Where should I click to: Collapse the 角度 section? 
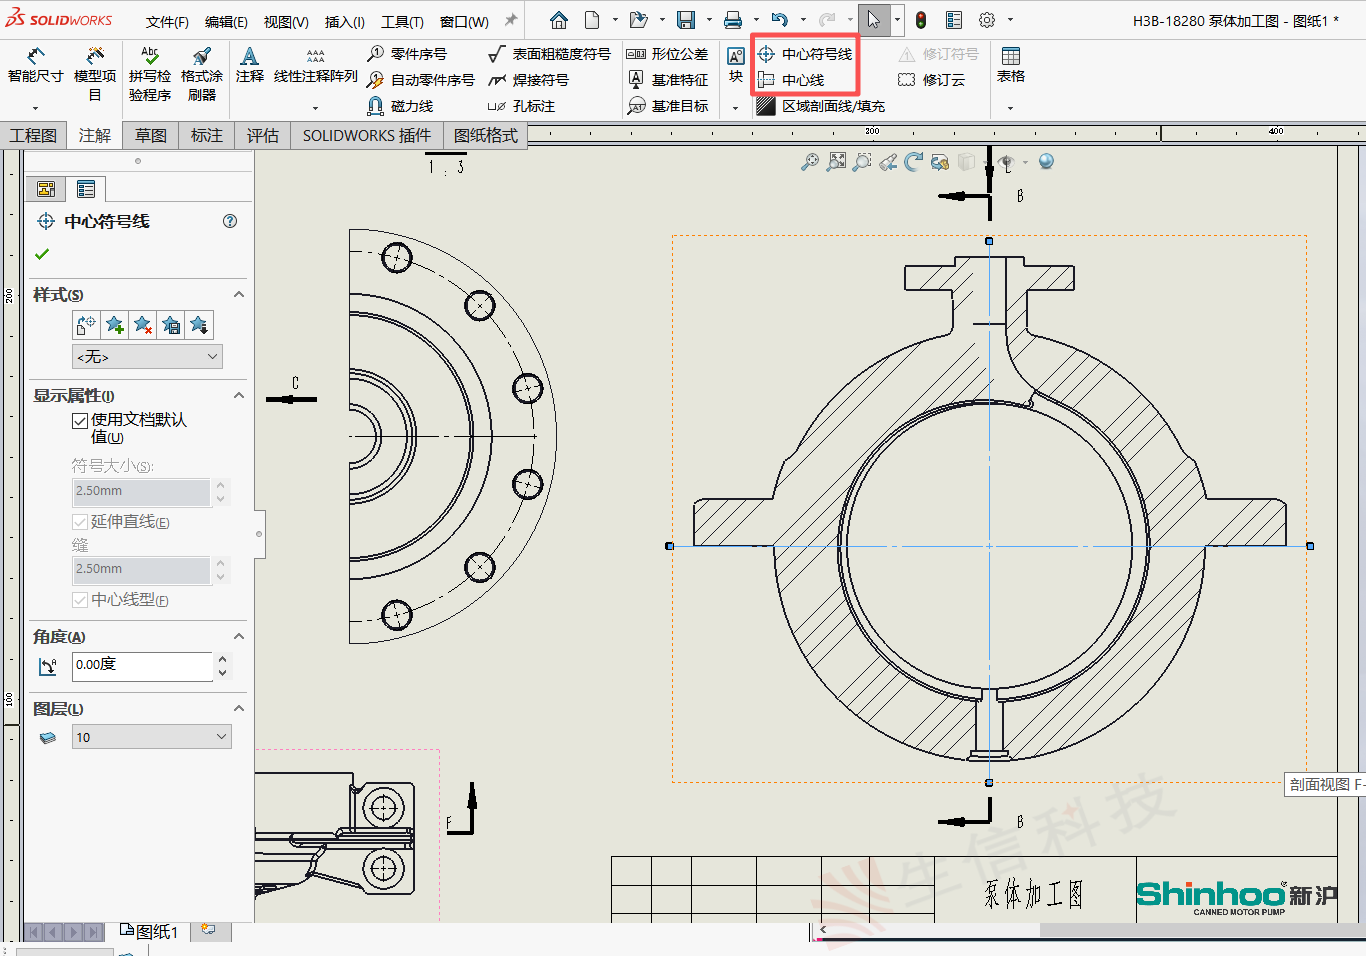tap(239, 636)
